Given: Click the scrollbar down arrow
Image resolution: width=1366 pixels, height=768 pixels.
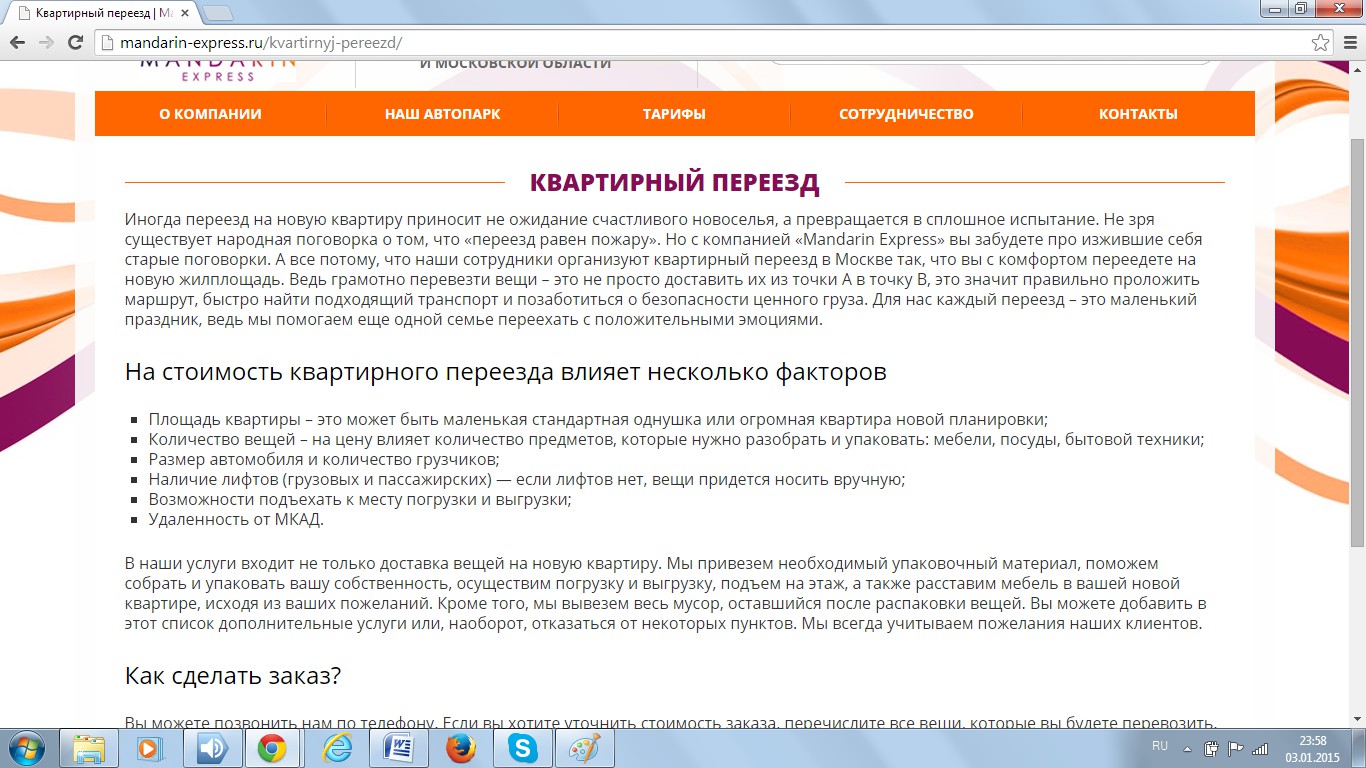Looking at the screenshot, I should (x=1357, y=719).
